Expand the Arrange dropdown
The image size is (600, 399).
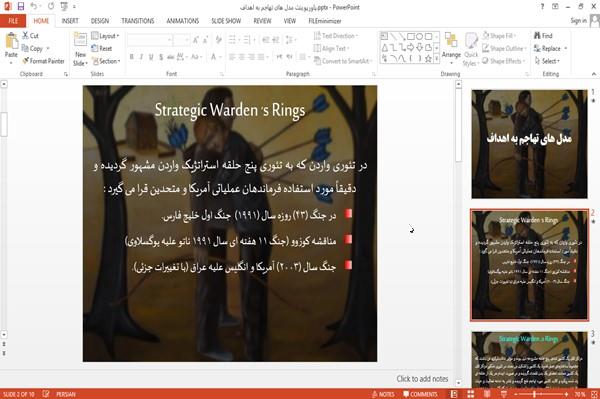(451, 49)
